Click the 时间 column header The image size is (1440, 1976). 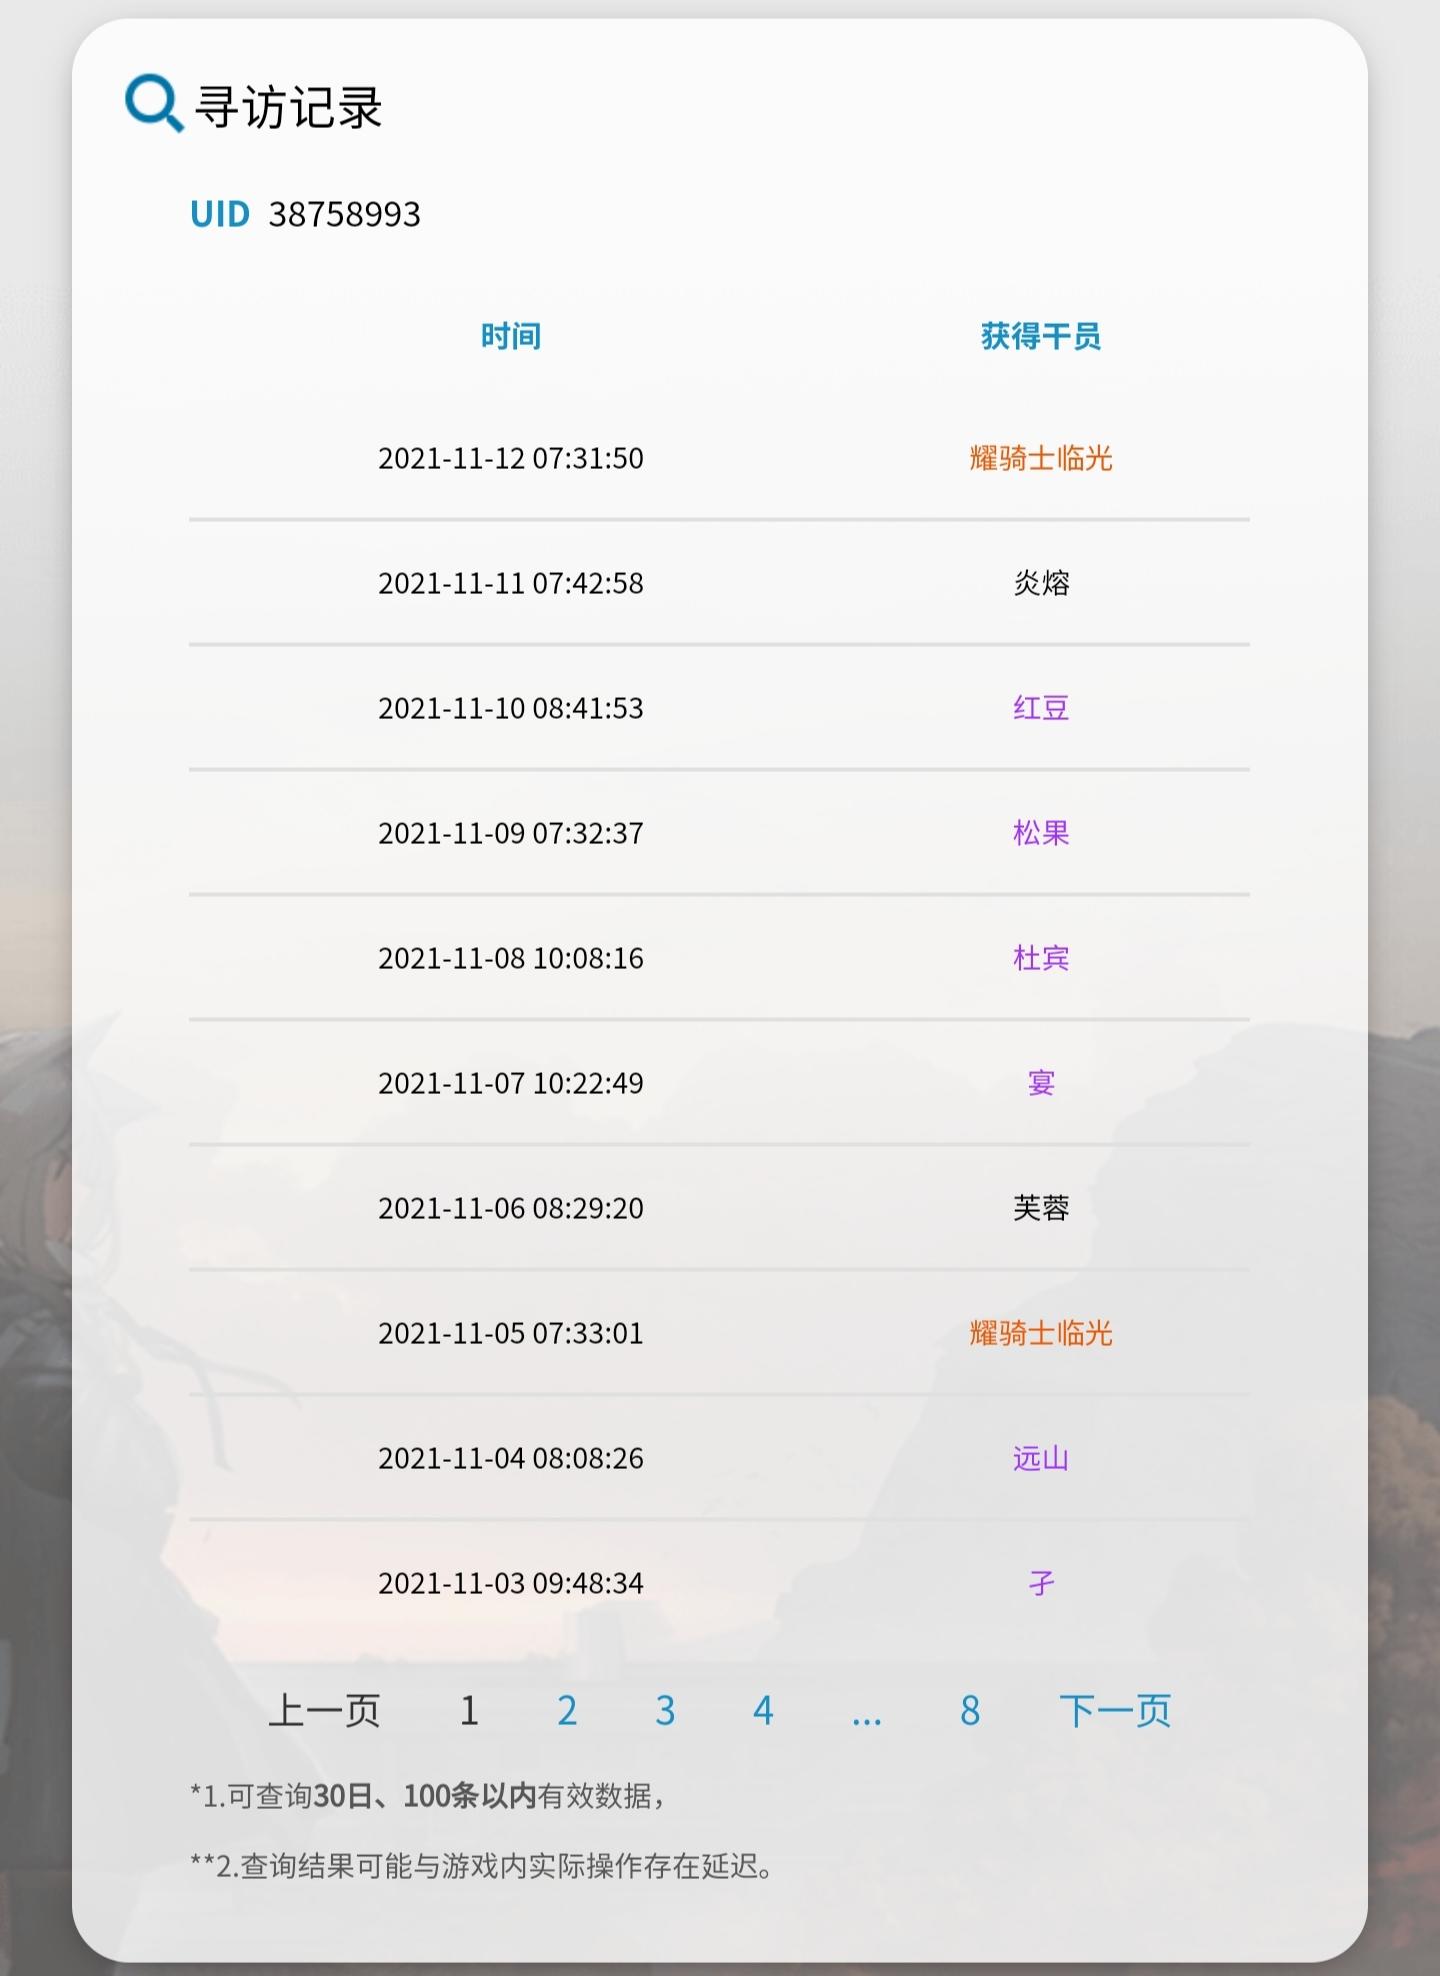click(511, 336)
